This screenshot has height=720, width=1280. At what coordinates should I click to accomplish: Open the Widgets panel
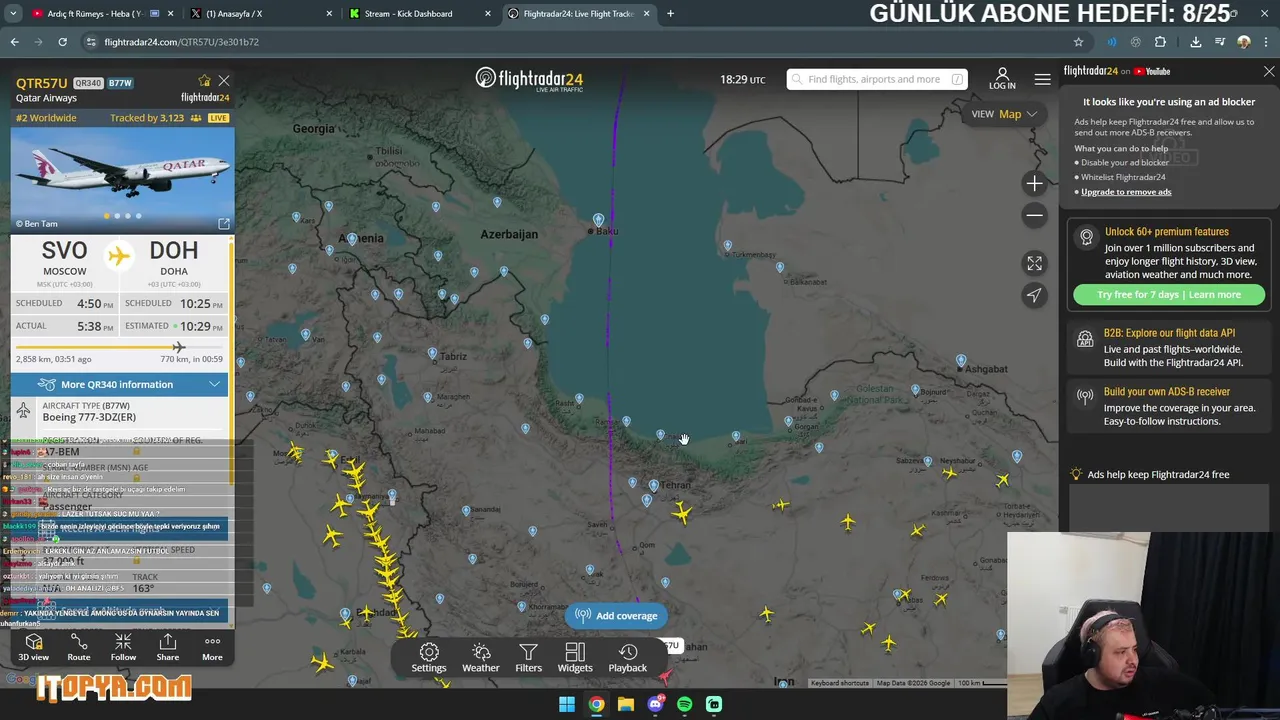pos(575,658)
